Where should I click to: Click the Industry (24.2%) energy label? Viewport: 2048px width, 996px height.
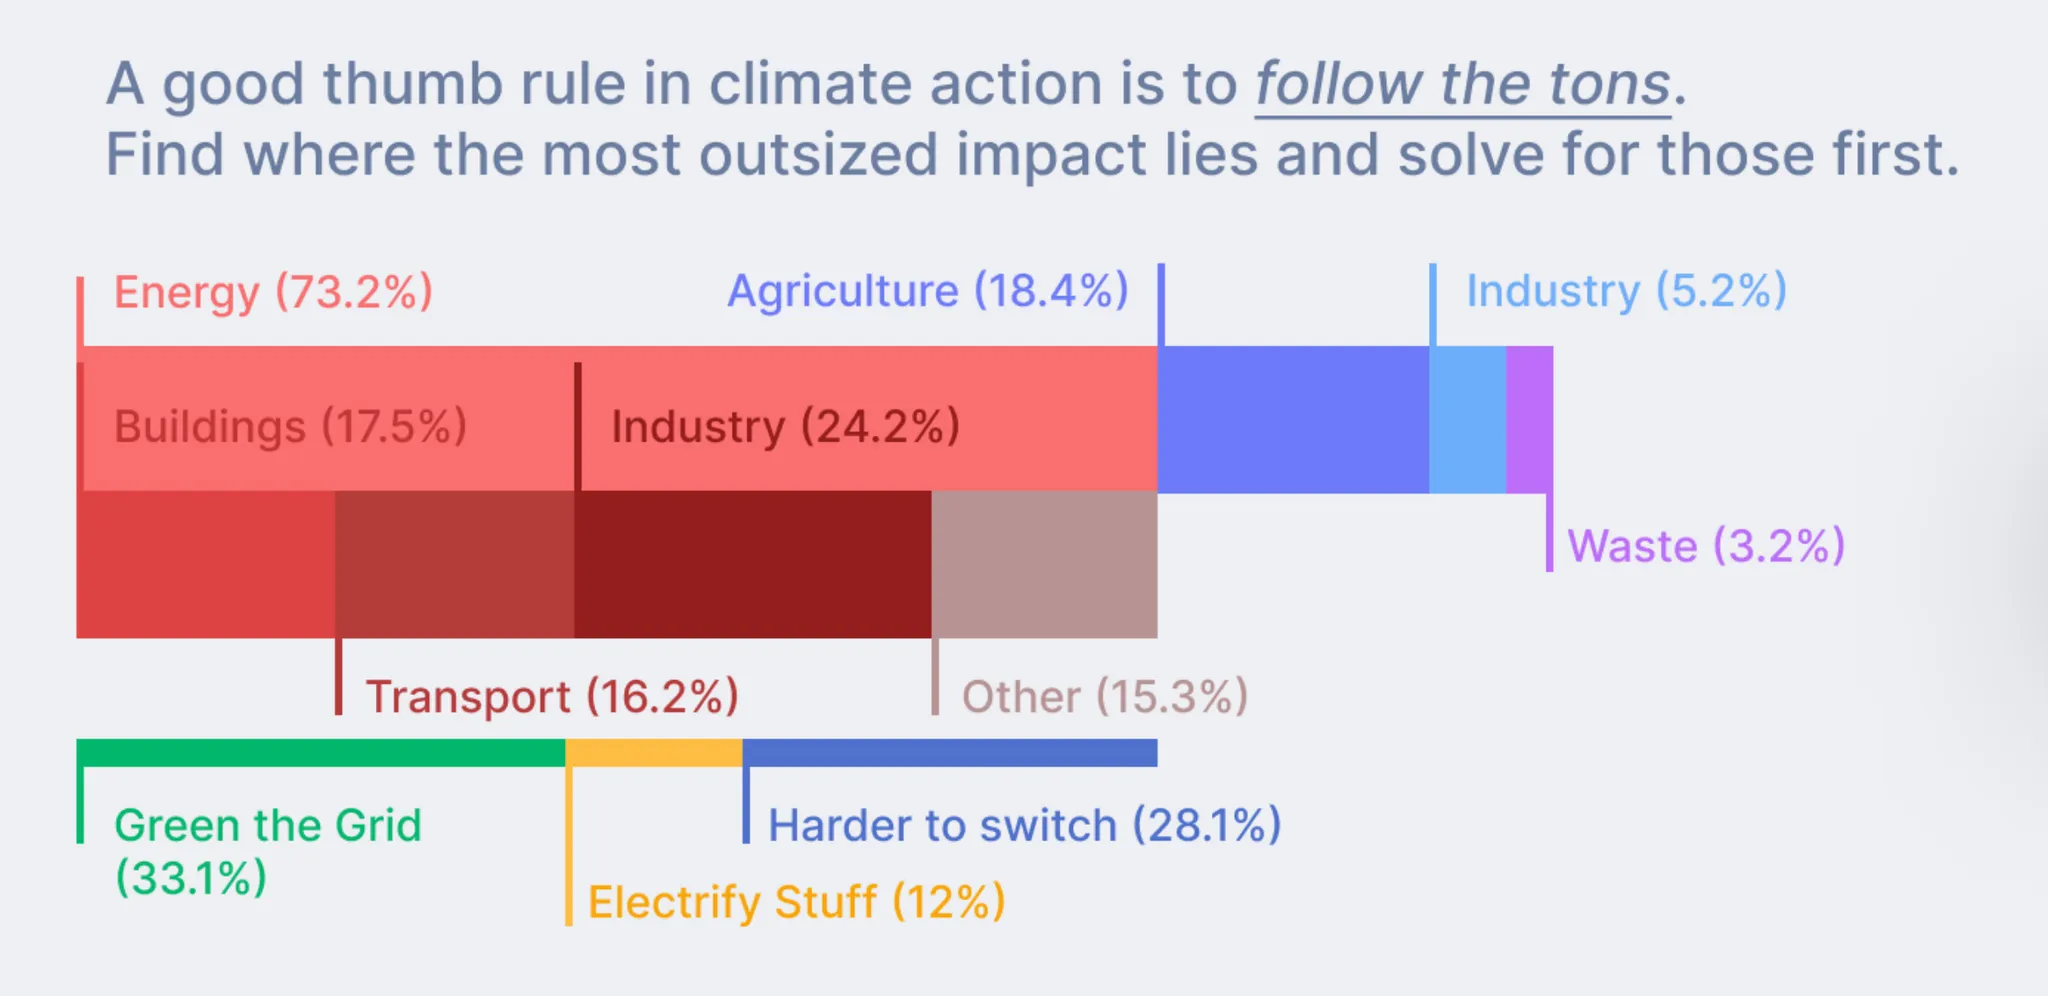point(786,428)
